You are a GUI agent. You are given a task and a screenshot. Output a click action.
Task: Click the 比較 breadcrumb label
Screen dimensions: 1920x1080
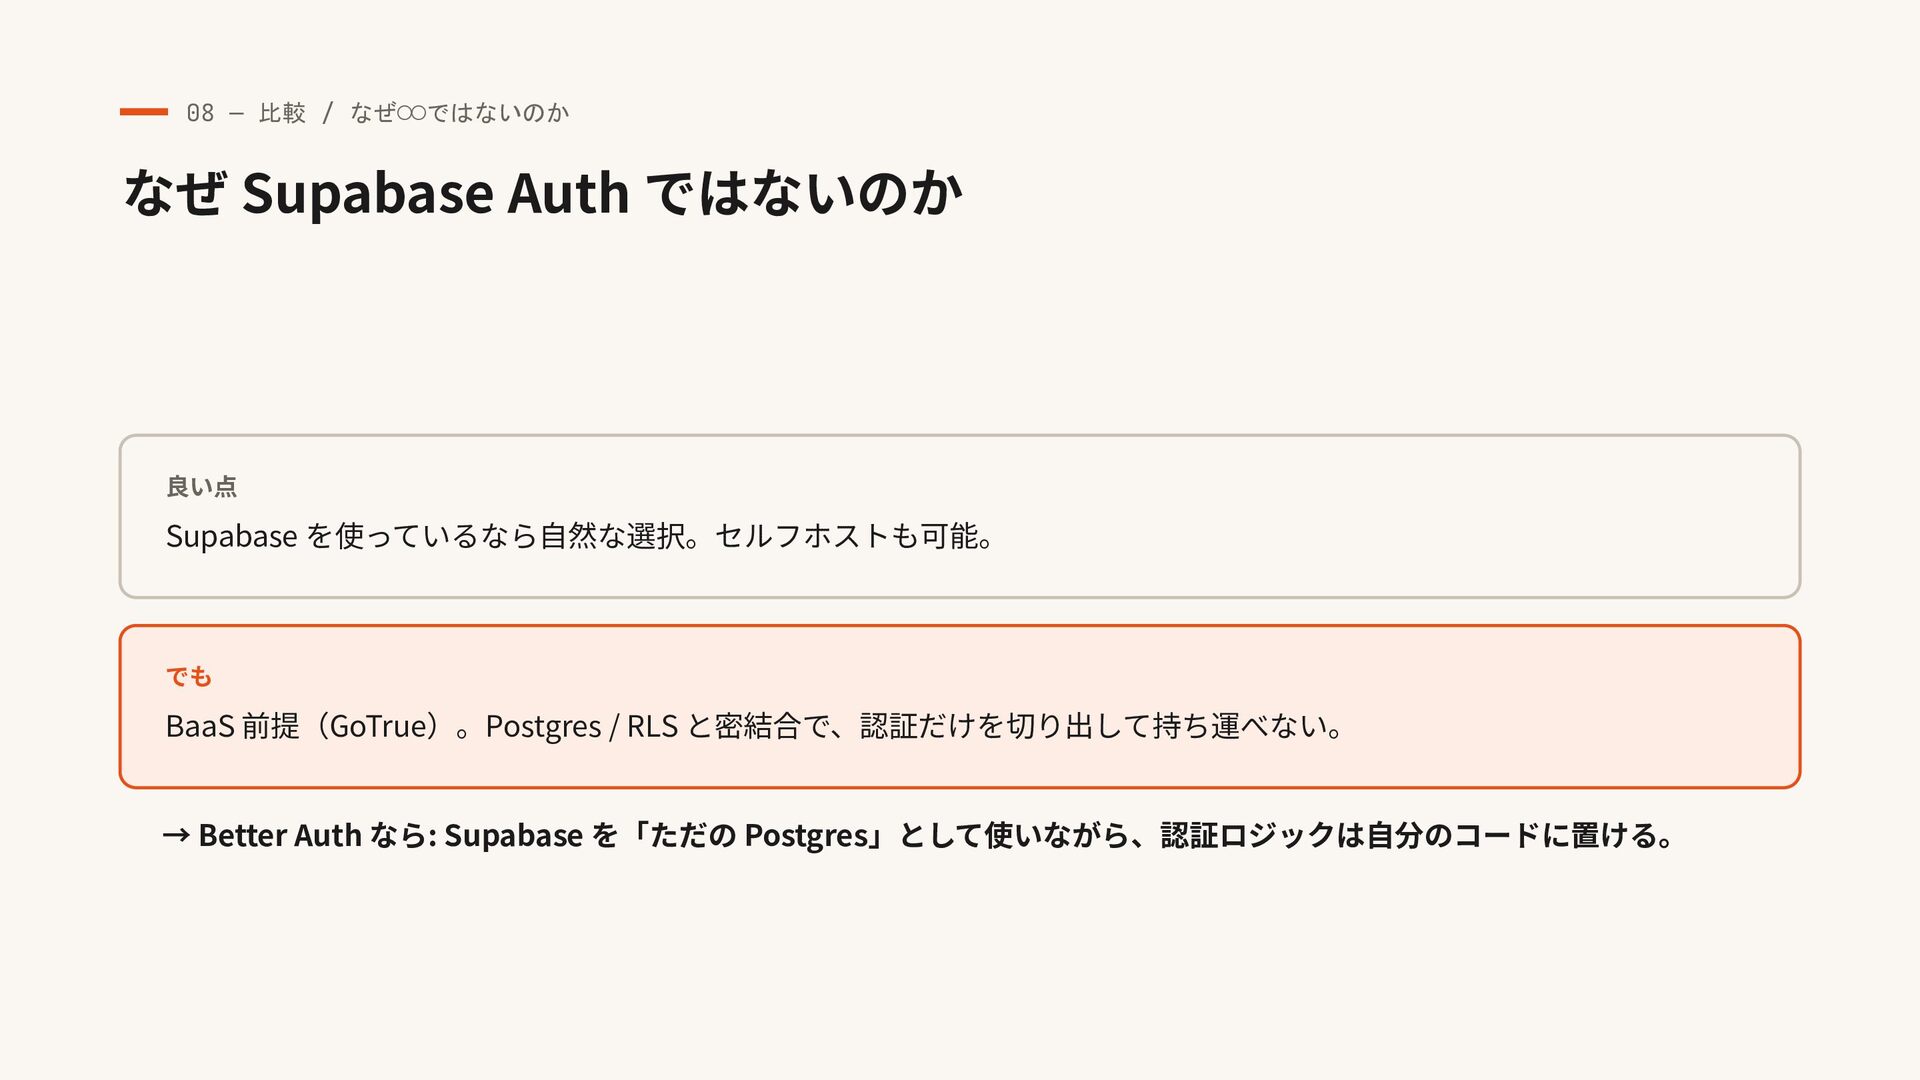coord(282,113)
